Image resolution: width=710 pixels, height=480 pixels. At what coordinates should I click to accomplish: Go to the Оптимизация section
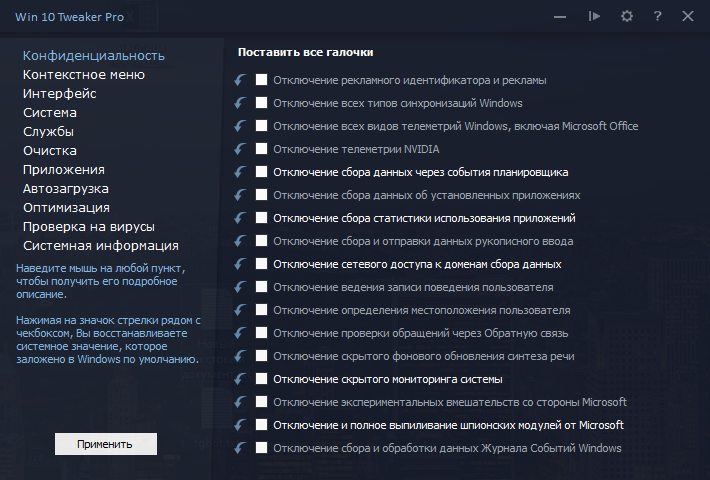(x=66, y=208)
